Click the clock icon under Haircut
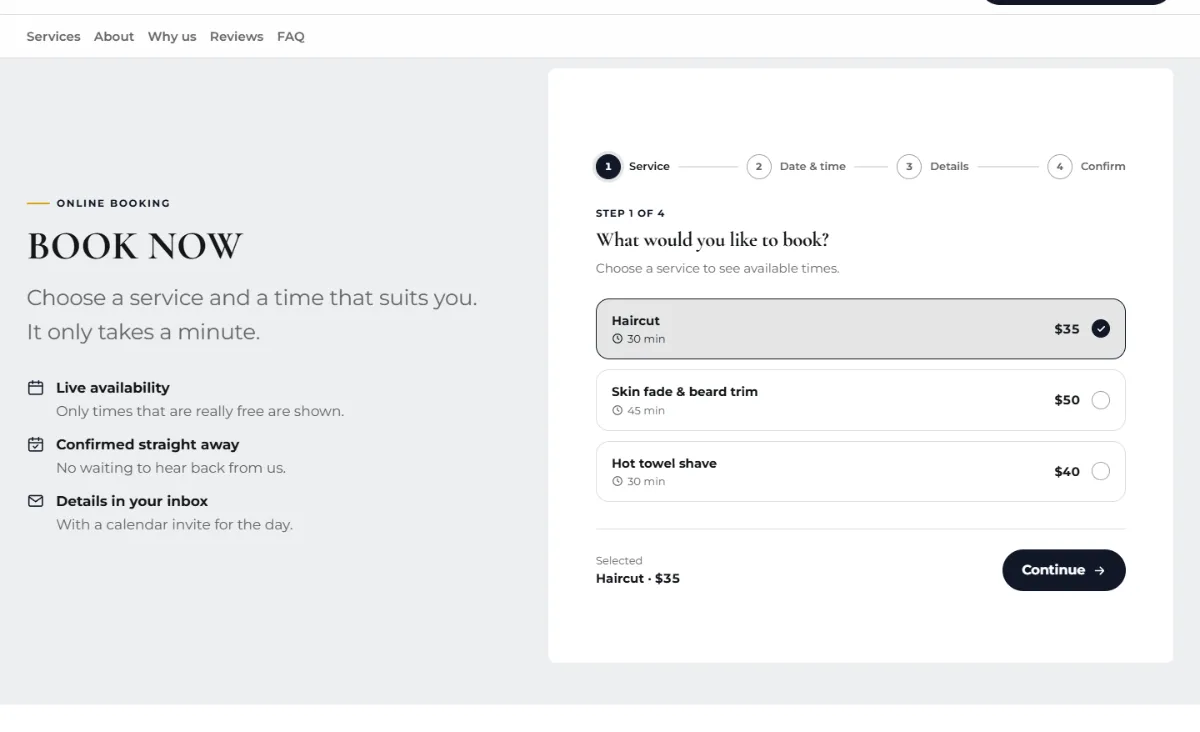This screenshot has width=1200, height=732. tap(617, 339)
